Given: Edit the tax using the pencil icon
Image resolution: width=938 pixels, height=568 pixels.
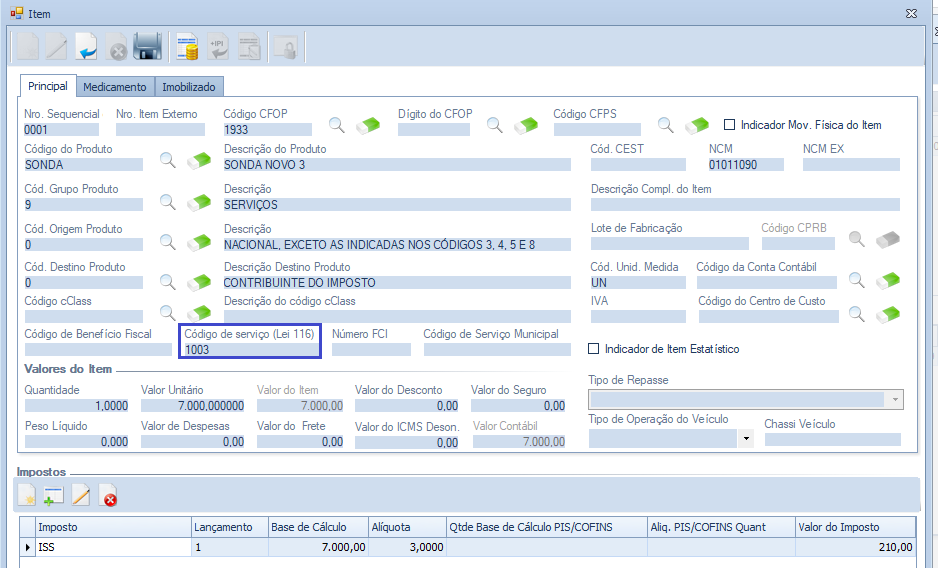Looking at the screenshot, I should (81, 494).
